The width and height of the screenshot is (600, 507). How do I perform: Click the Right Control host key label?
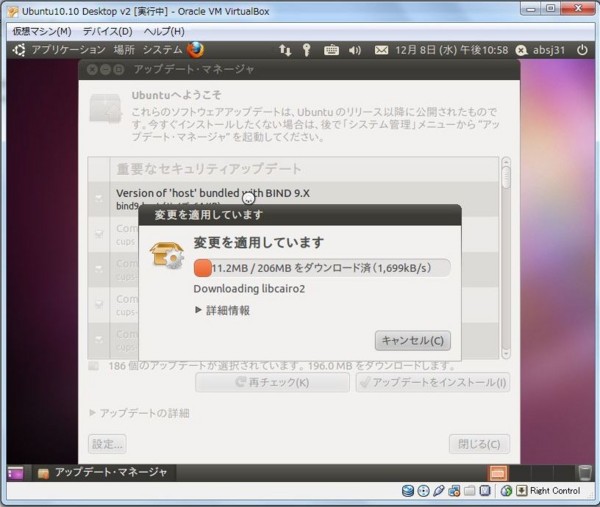(x=555, y=491)
